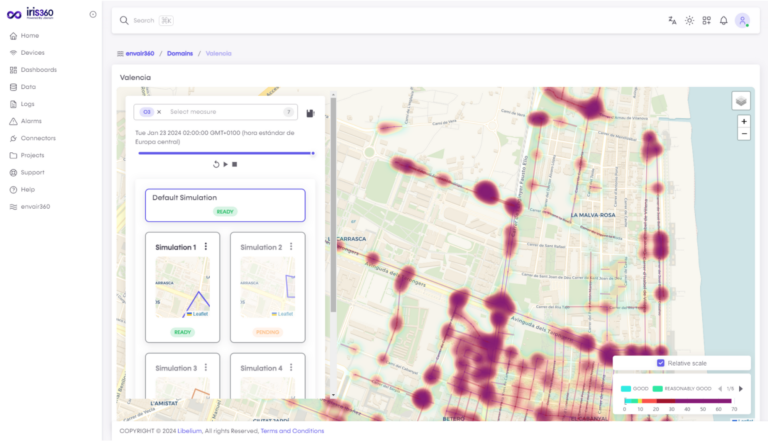Open the Terms and Conditions link

(292, 430)
